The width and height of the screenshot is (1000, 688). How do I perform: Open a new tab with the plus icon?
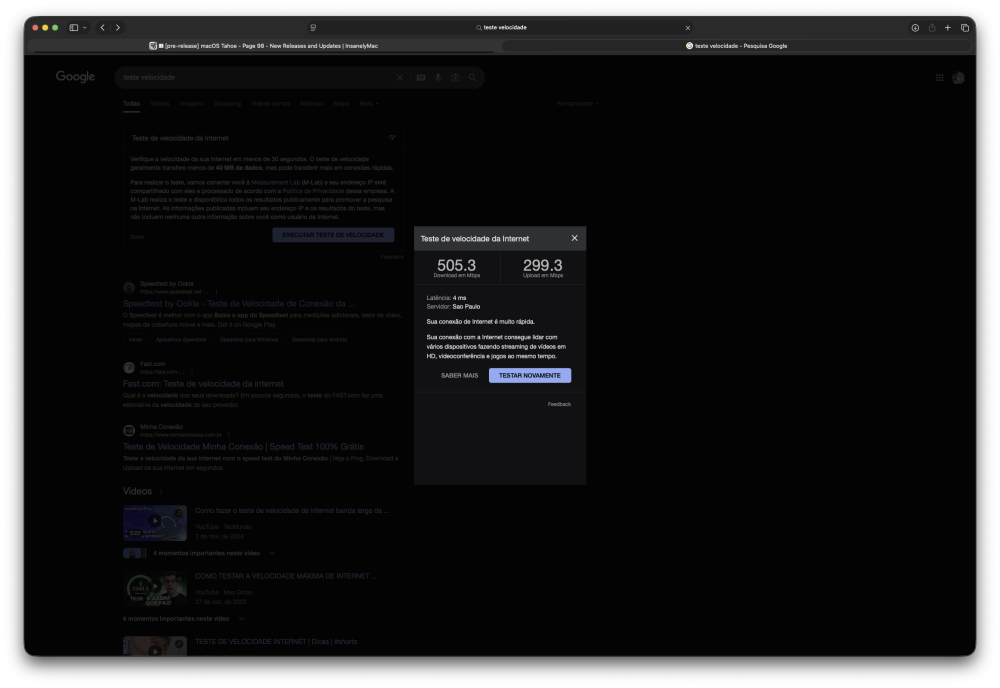click(948, 27)
